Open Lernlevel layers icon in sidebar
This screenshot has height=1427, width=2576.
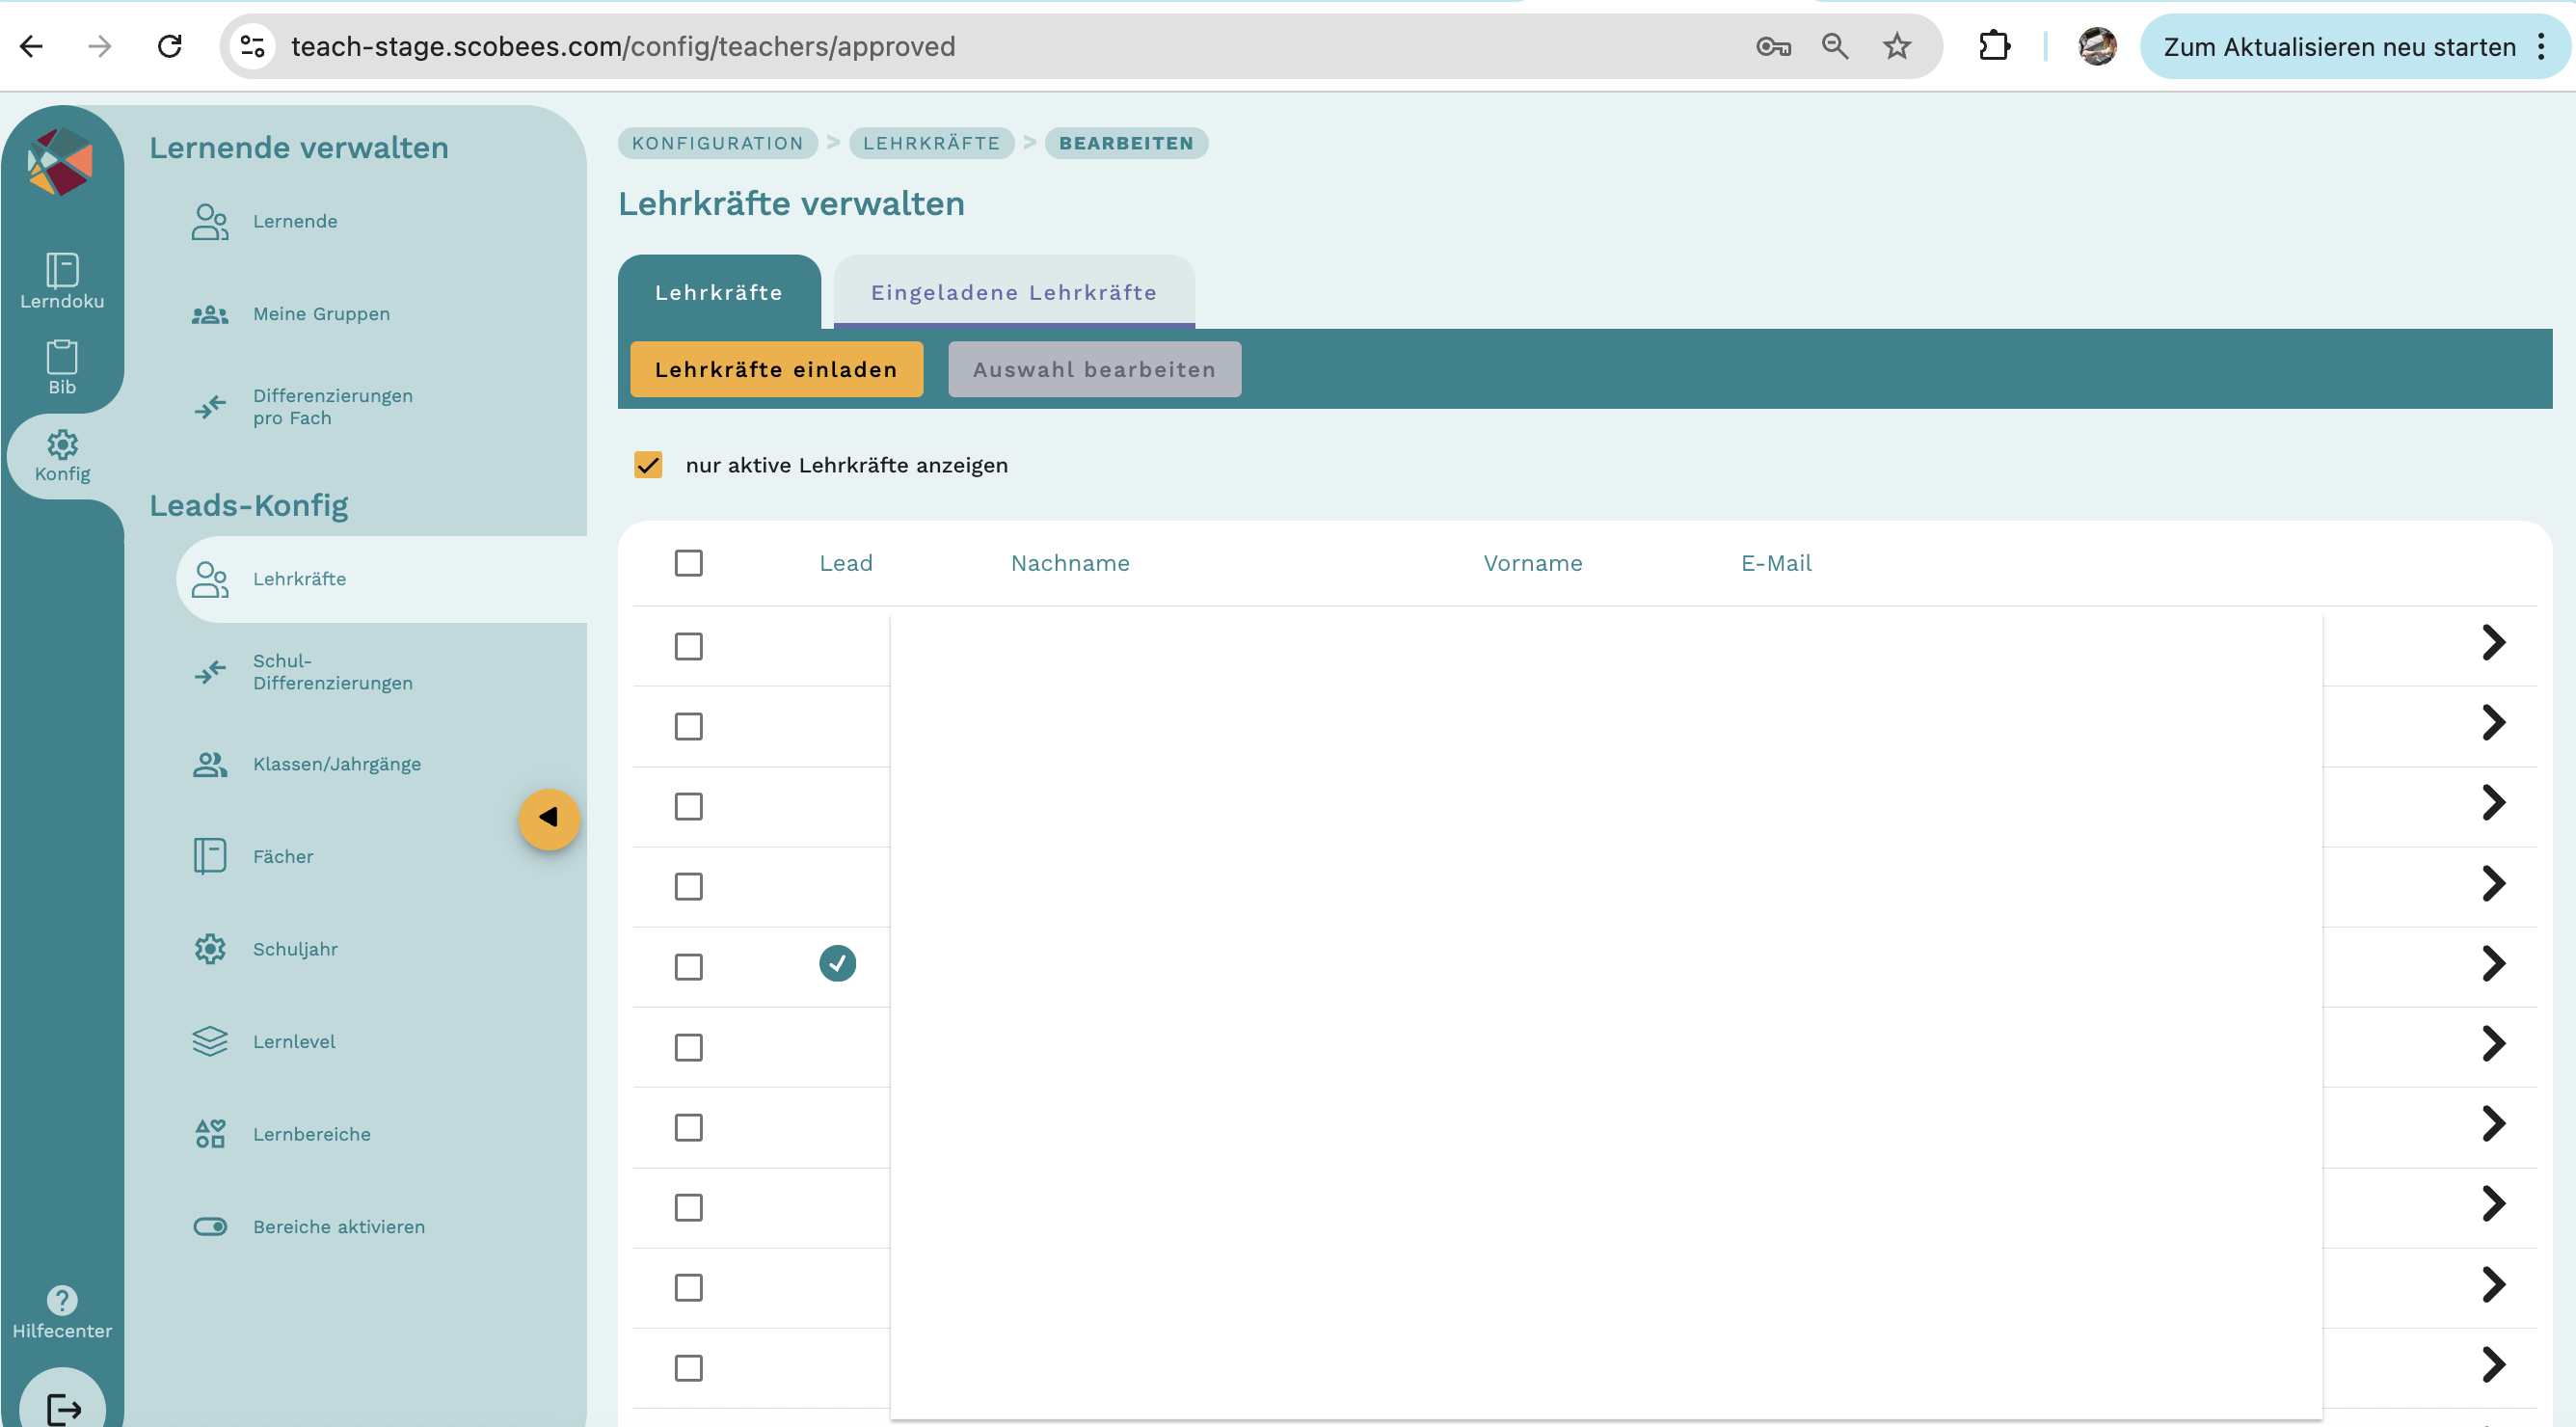(x=210, y=1041)
